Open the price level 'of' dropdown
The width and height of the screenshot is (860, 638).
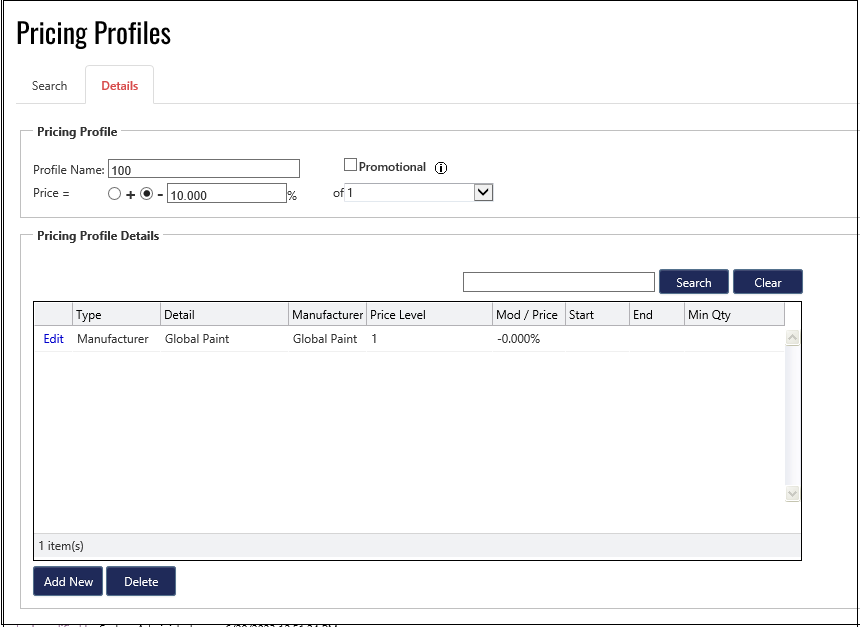pos(483,192)
